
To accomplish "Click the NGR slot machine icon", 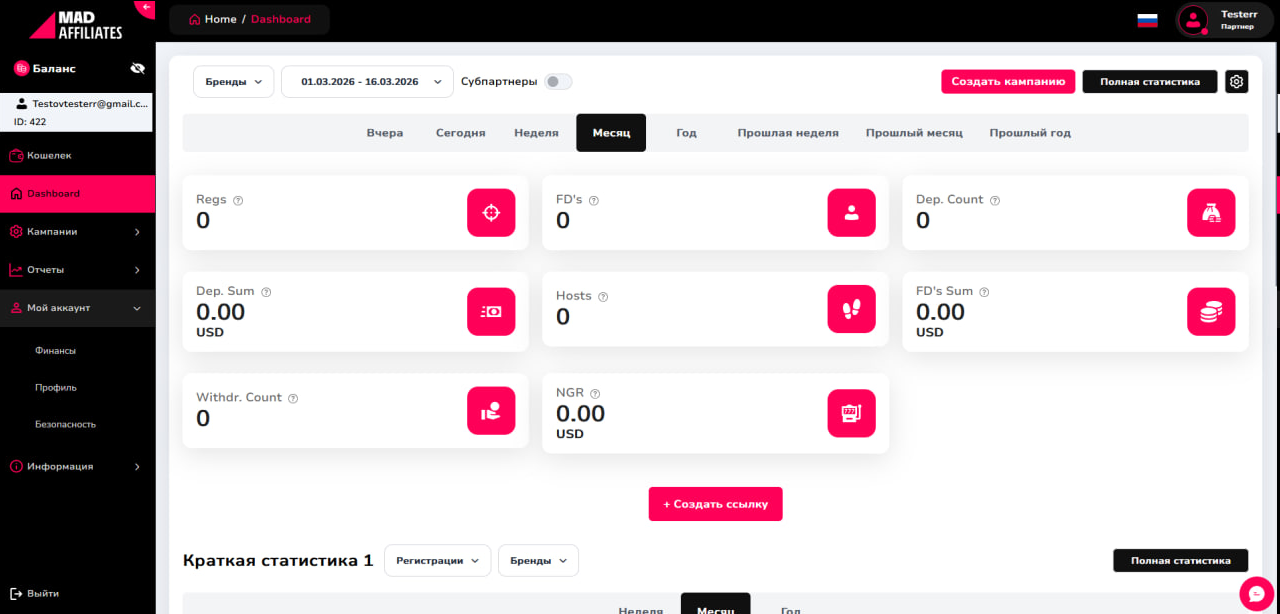I will tap(851, 413).
